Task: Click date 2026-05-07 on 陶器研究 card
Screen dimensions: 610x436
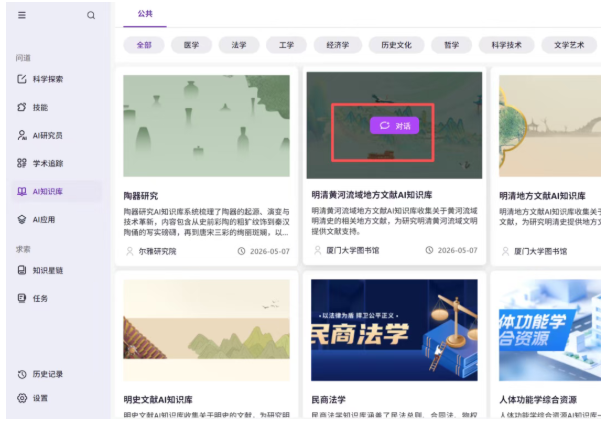Action: tap(270, 251)
